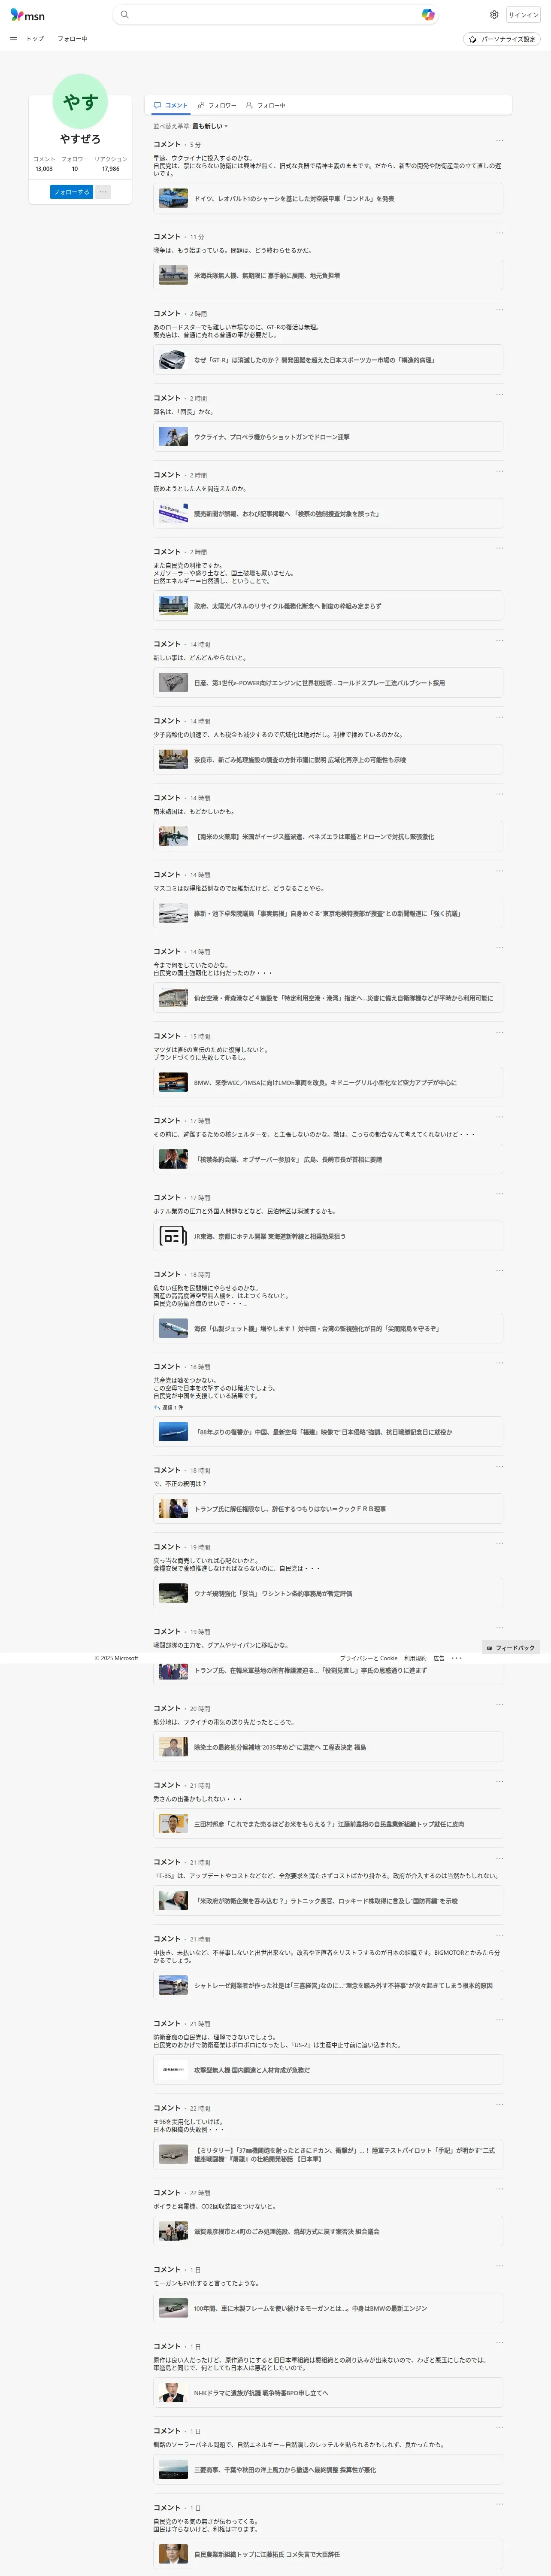Open Copilot from the search bar icon
551x2576 pixels.
pyautogui.click(x=428, y=15)
